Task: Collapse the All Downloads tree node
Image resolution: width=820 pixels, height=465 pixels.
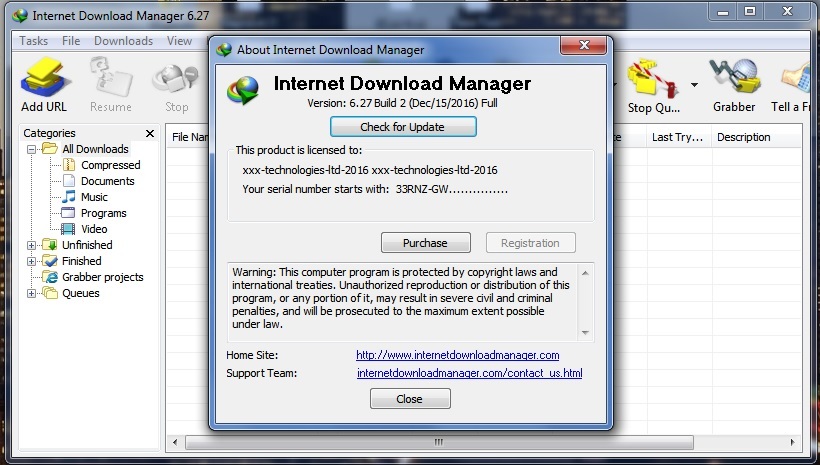Action: pyautogui.click(x=31, y=149)
